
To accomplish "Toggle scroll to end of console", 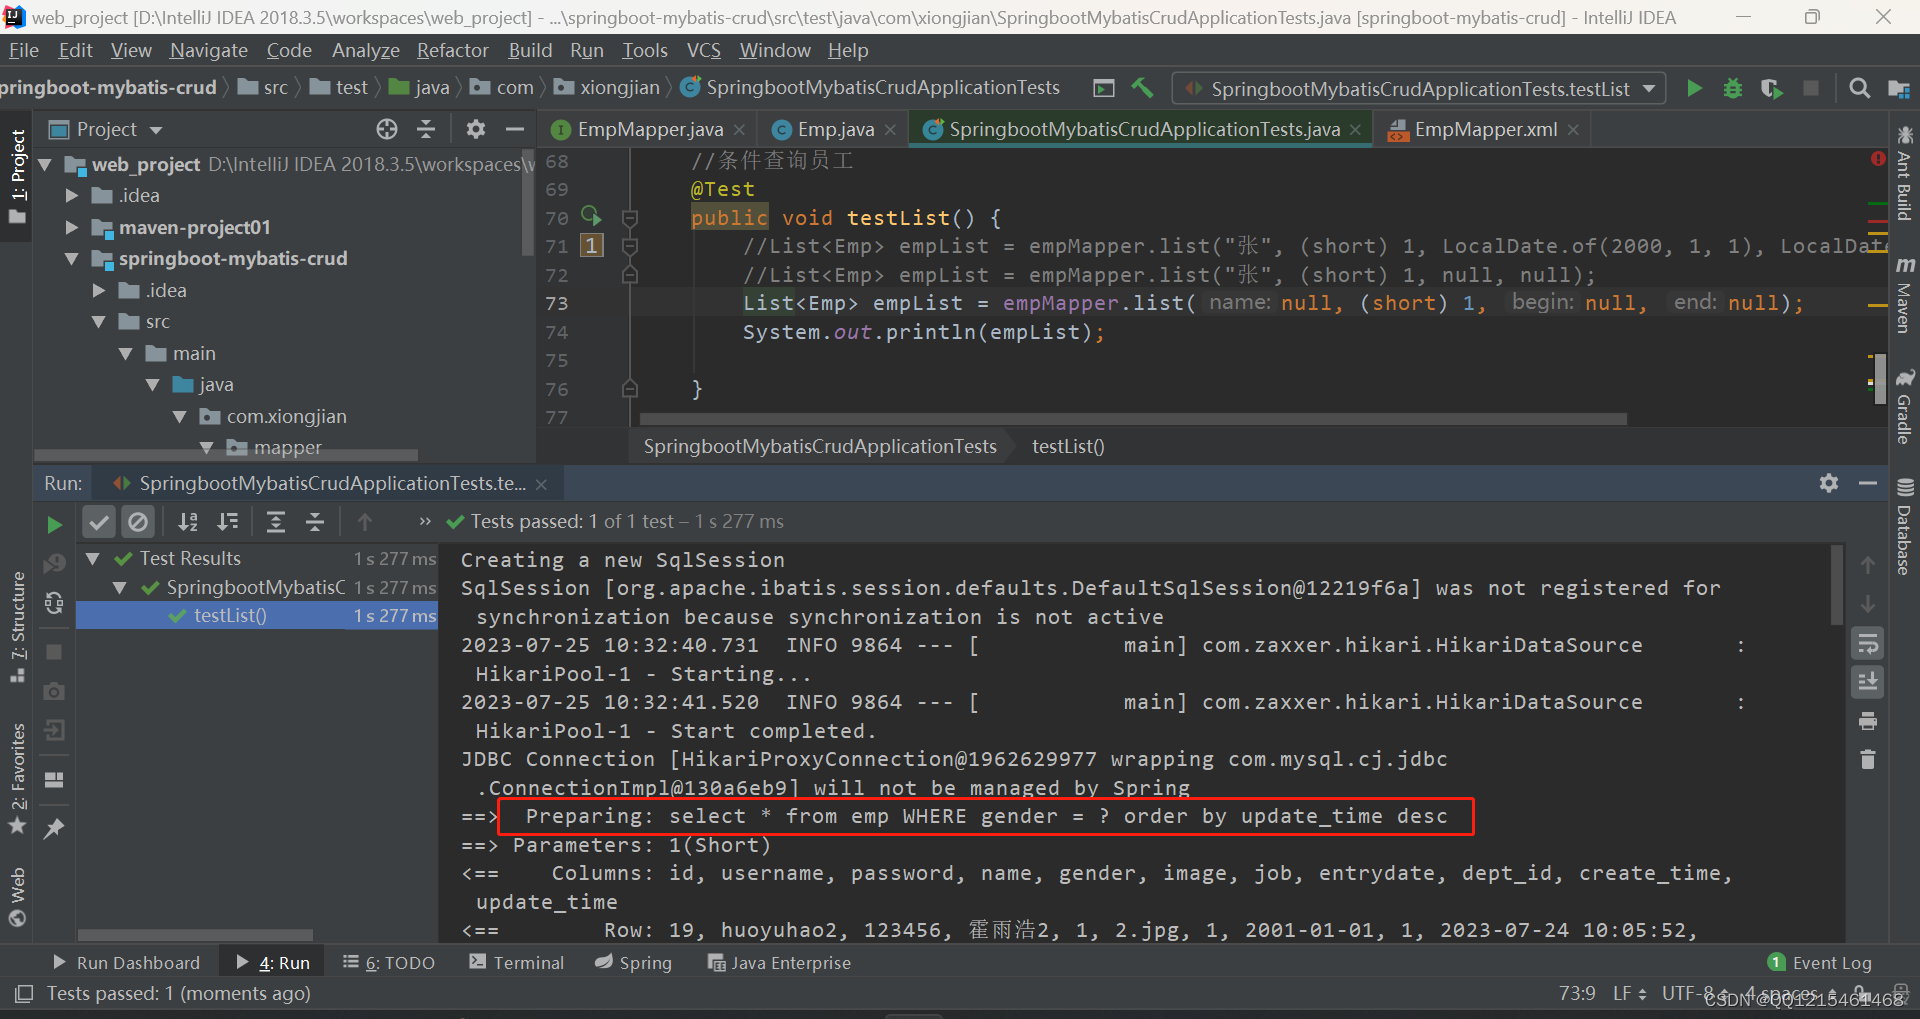I will point(1867,682).
